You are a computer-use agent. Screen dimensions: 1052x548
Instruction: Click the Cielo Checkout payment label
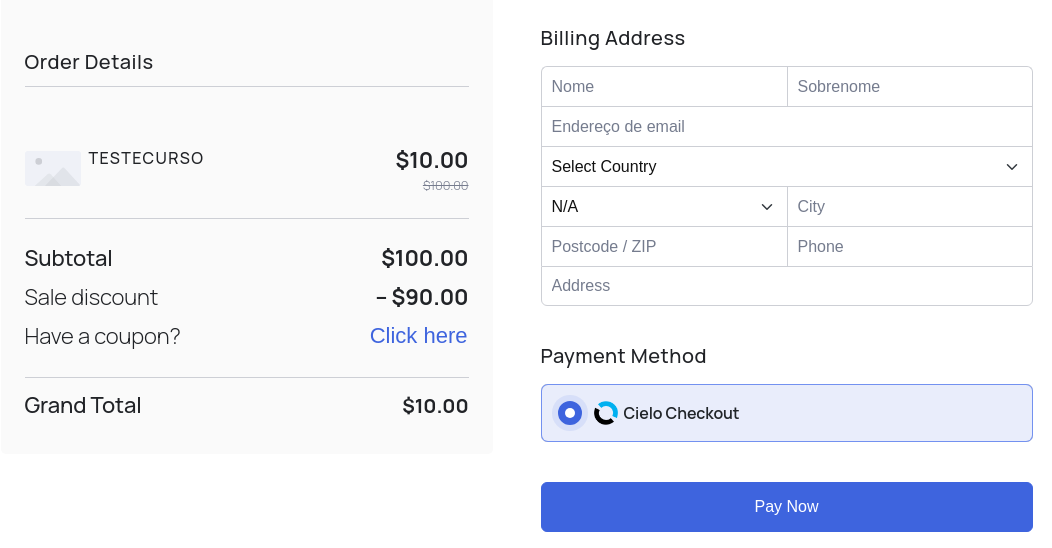681,413
